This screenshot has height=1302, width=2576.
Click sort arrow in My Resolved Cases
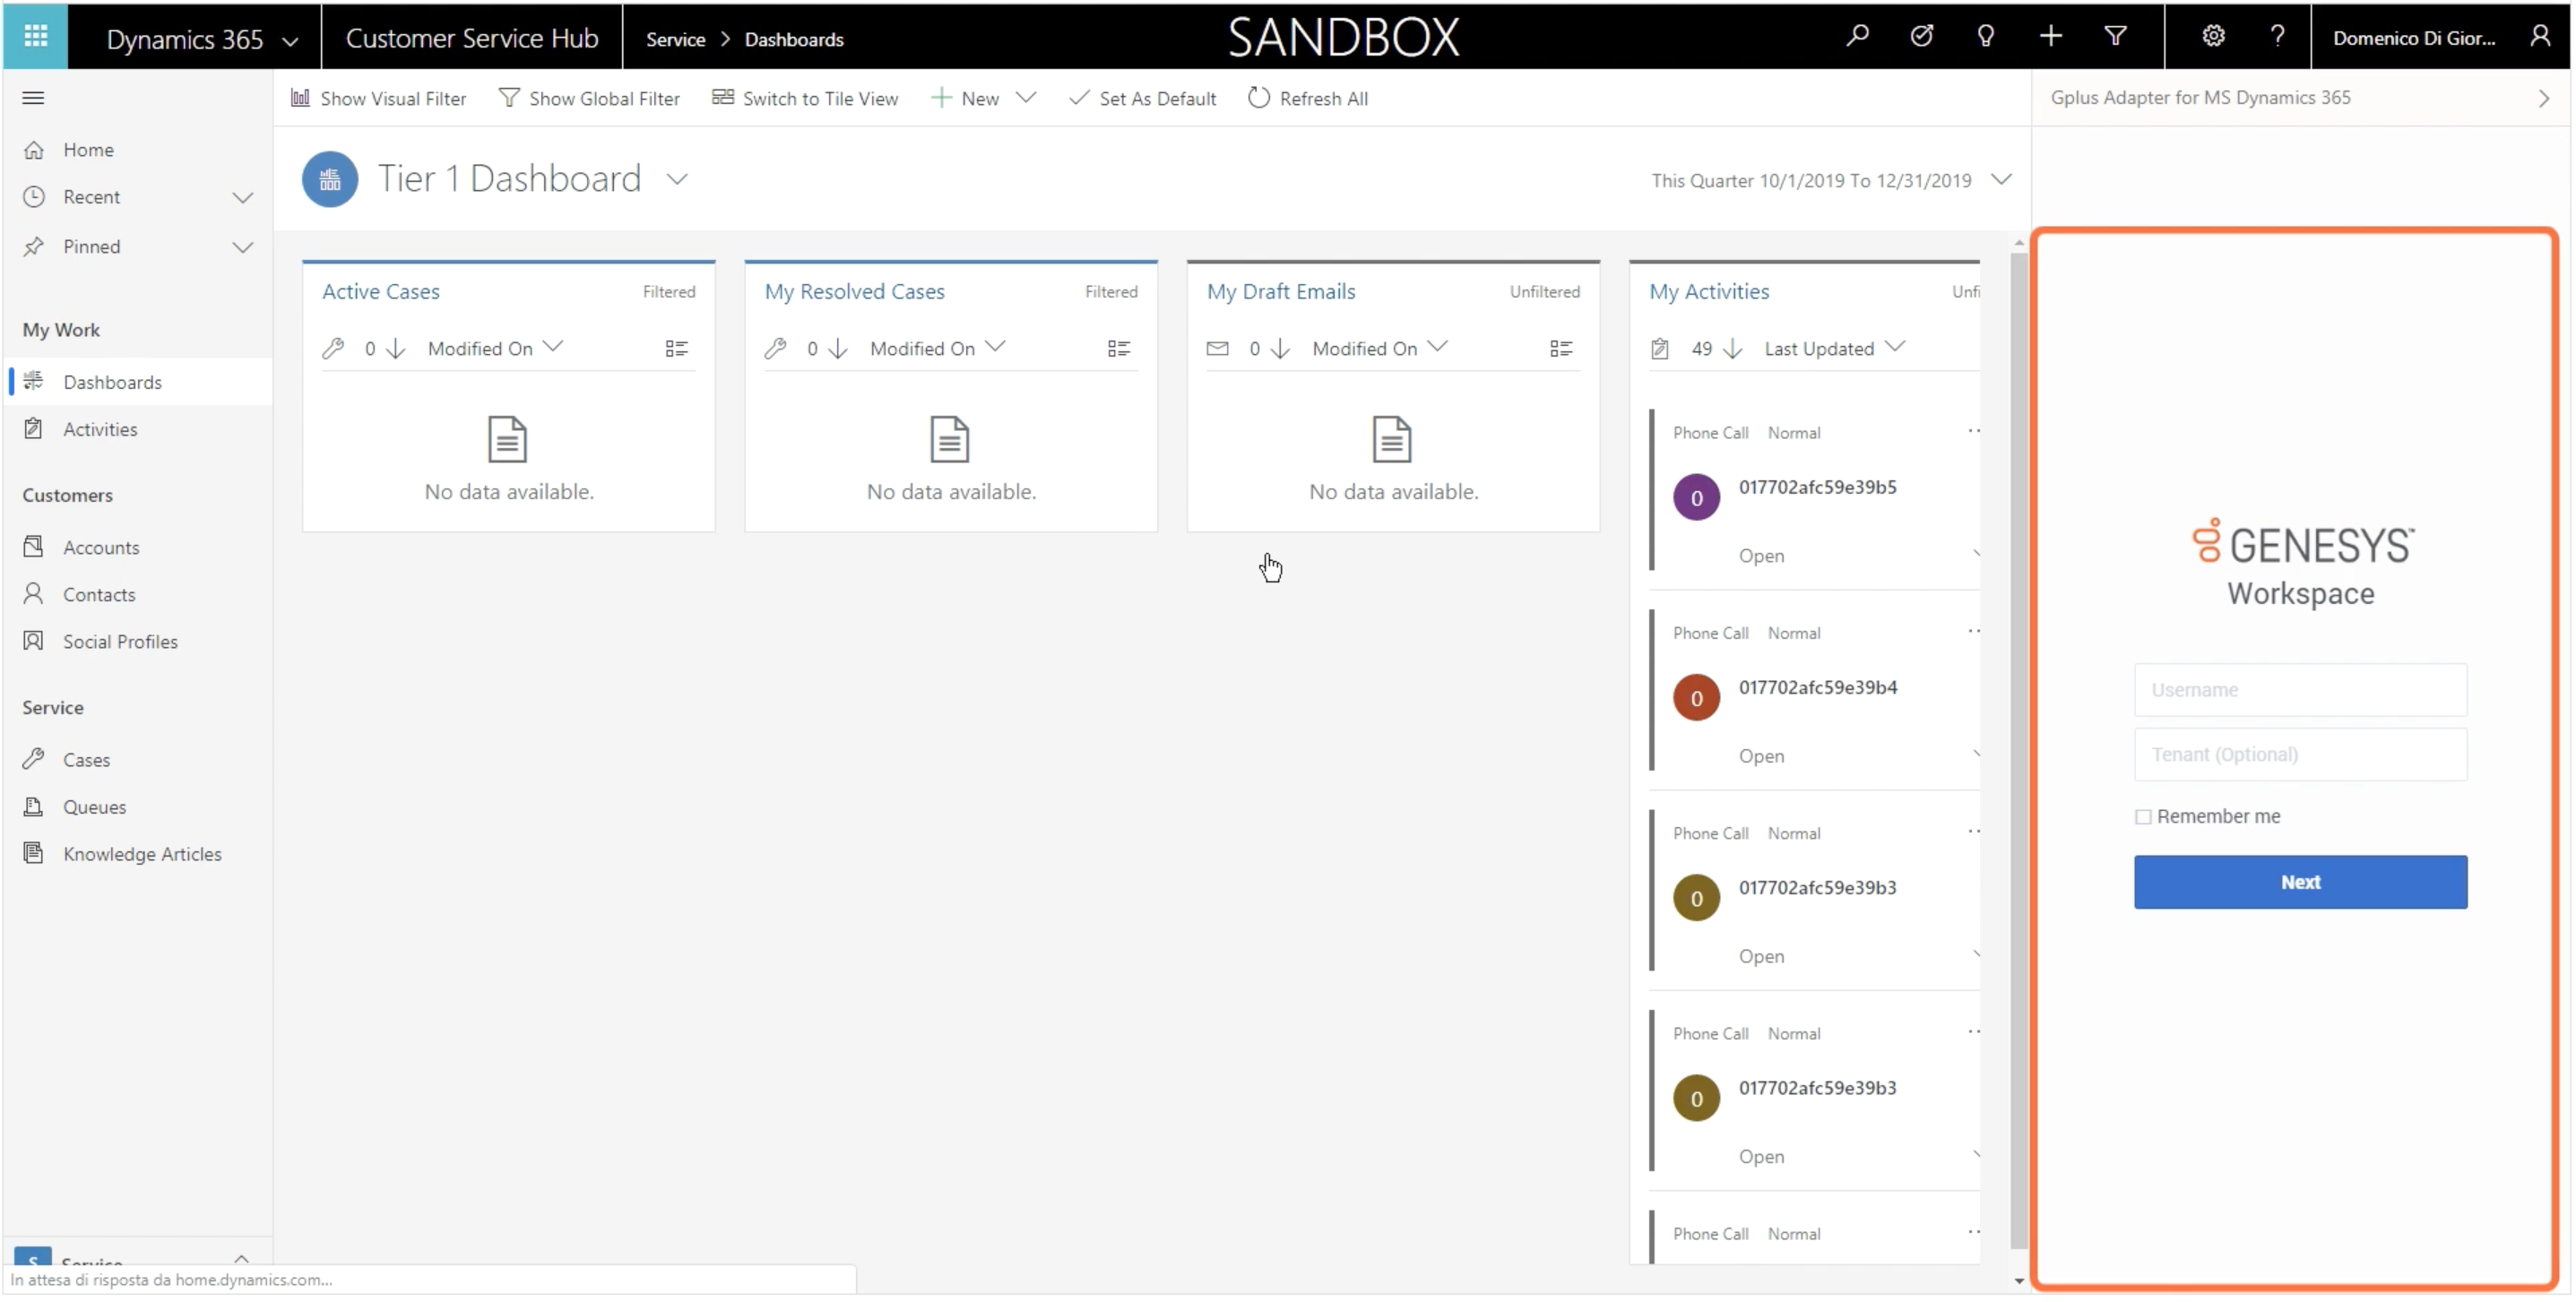coord(838,348)
